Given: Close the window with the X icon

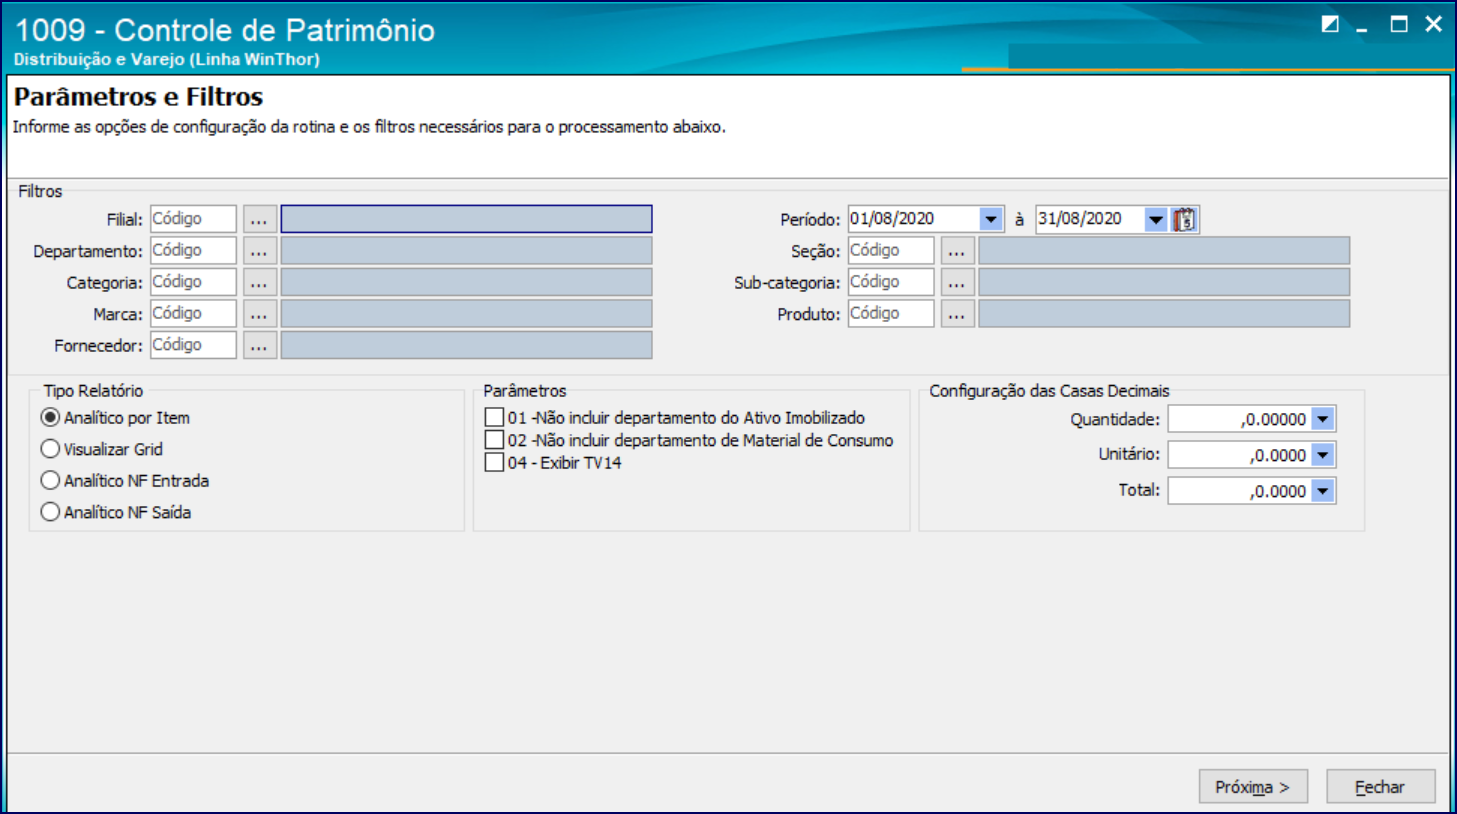Looking at the screenshot, I should (x=1434, y=25).
